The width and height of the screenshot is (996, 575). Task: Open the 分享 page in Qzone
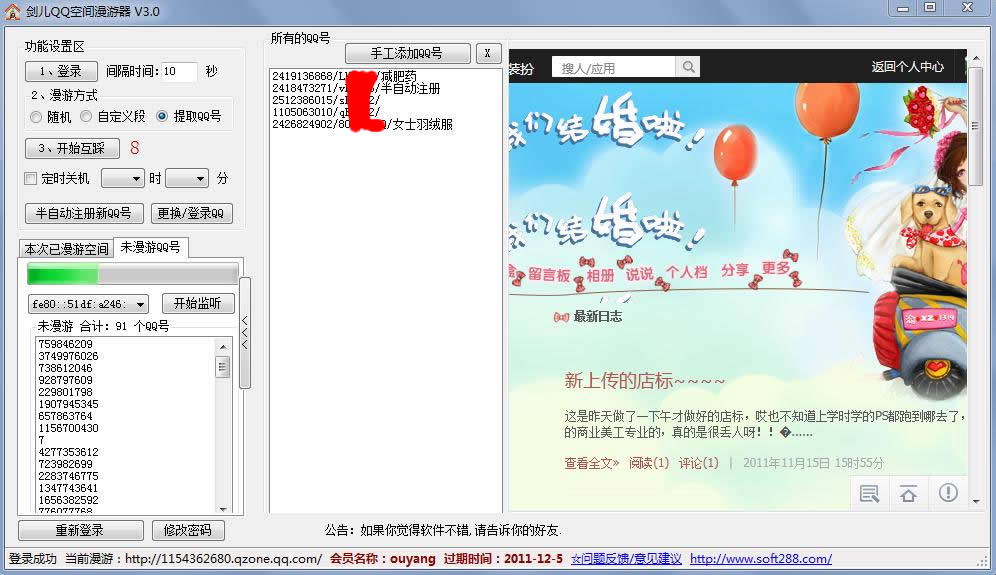point(734,270)
